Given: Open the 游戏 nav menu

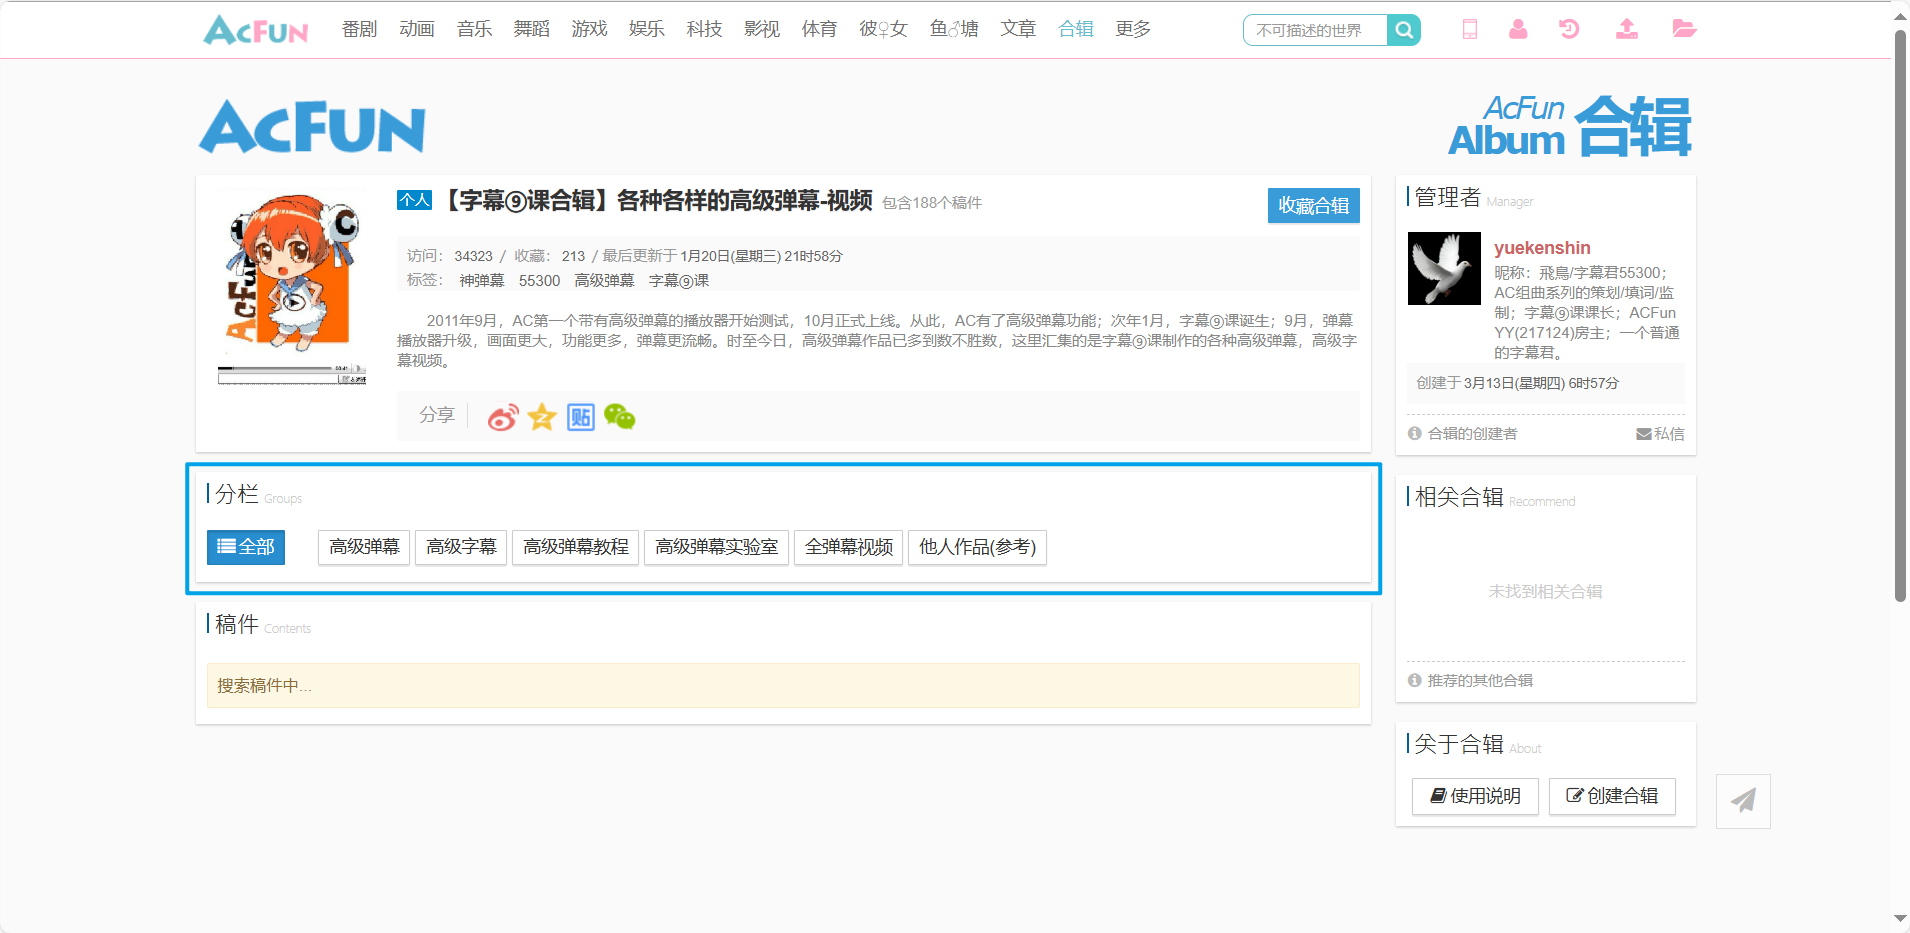Looking at the screenshot, I should [589, 29].
